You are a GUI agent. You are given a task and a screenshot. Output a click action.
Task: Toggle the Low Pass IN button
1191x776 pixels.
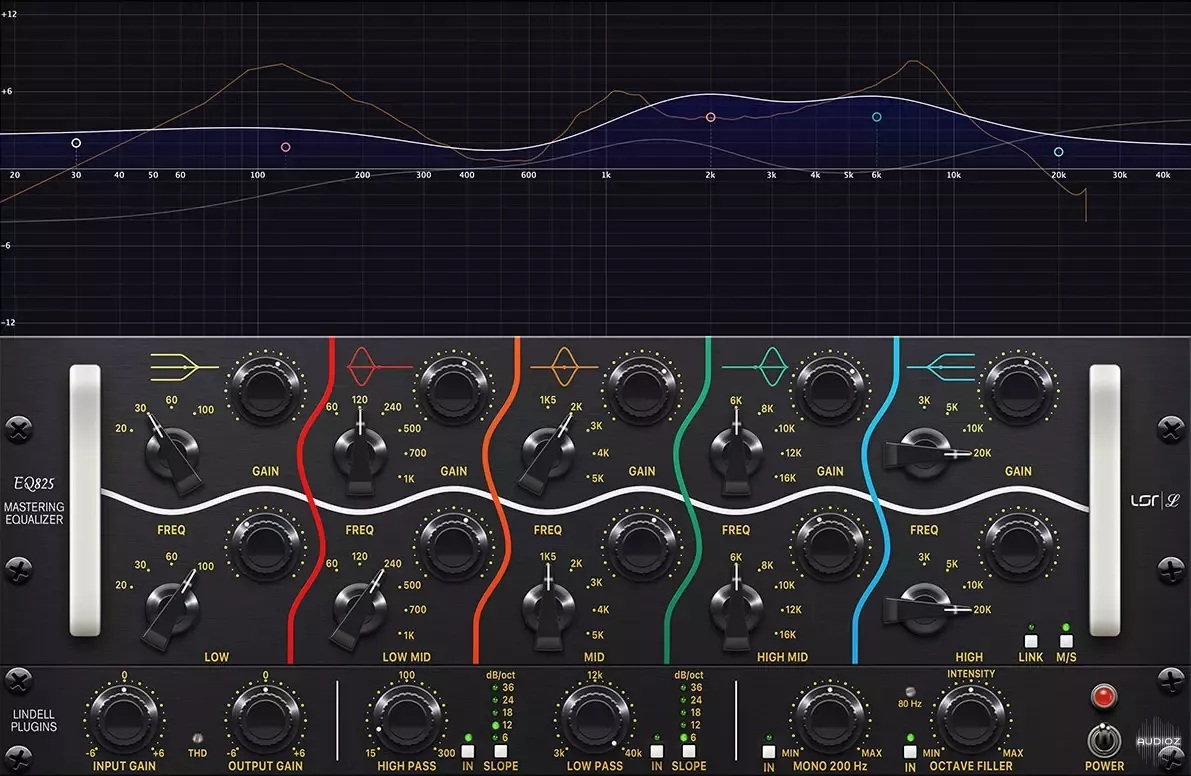656,752
